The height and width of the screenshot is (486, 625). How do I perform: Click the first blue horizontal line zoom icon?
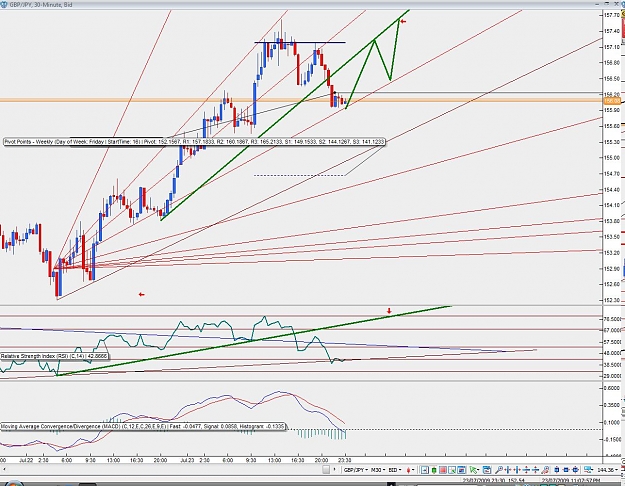coord(526,470)
